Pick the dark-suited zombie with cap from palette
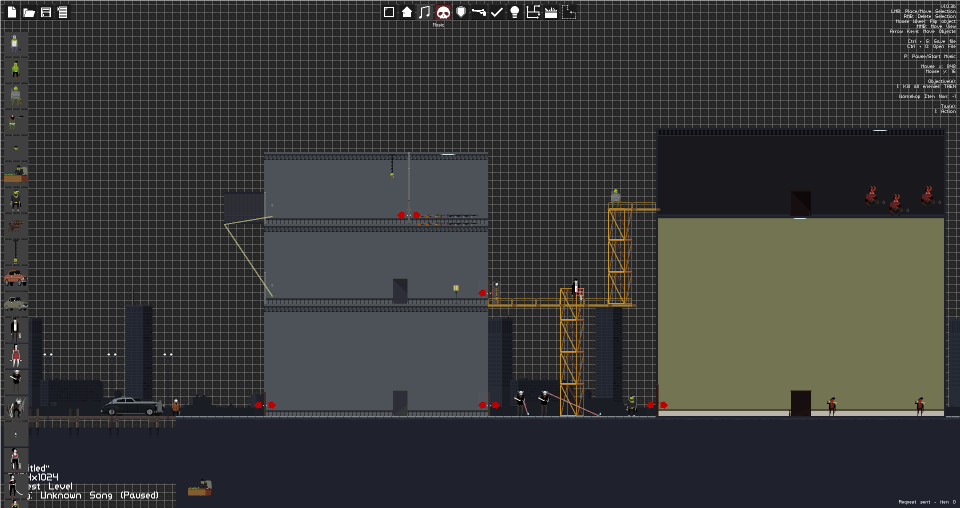The image size is (960, 508). click(x=15, y=200)
